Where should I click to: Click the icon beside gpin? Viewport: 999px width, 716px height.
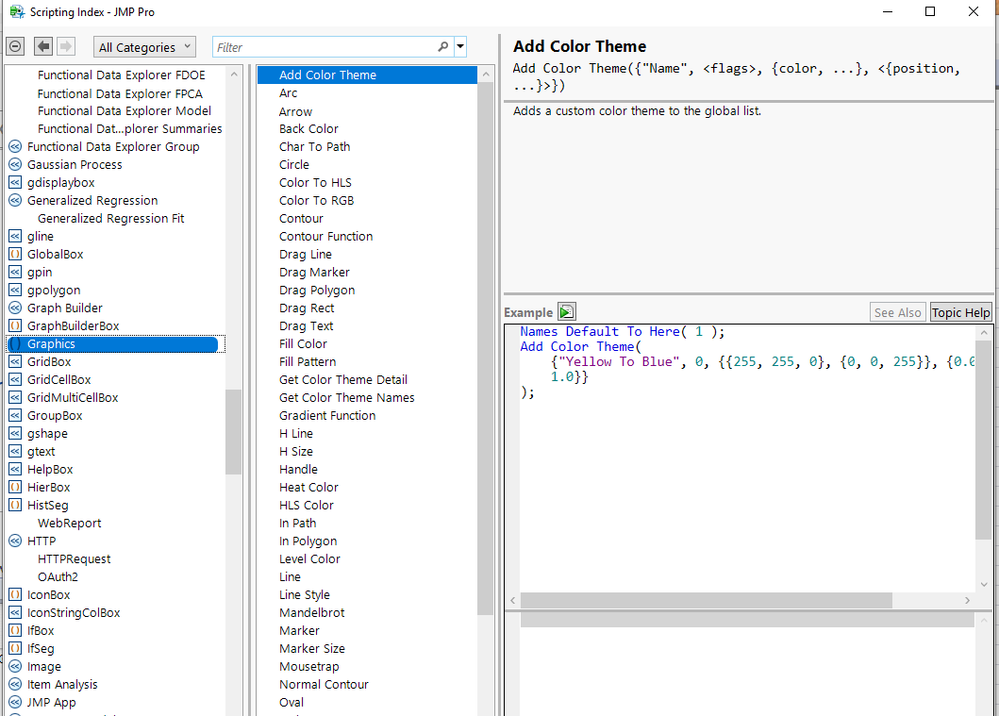point(15,272)
